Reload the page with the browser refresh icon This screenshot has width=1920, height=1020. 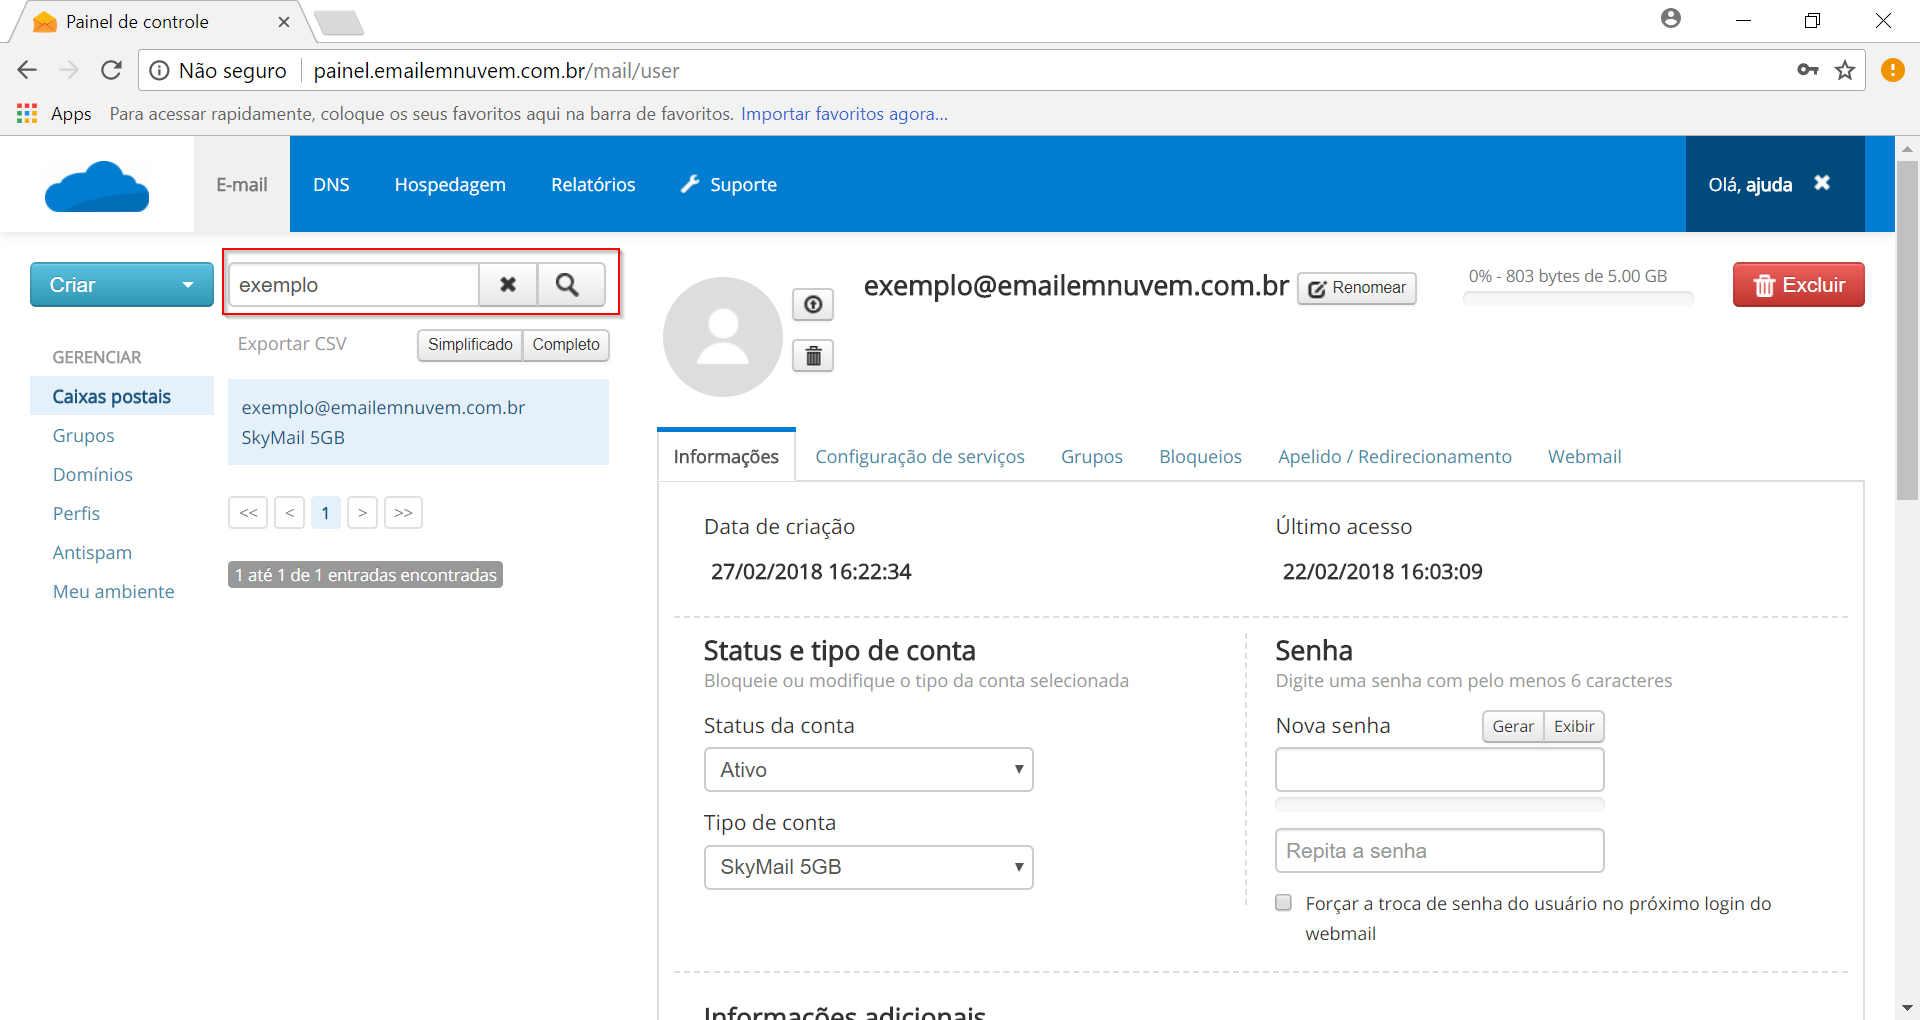coord(111,70)
